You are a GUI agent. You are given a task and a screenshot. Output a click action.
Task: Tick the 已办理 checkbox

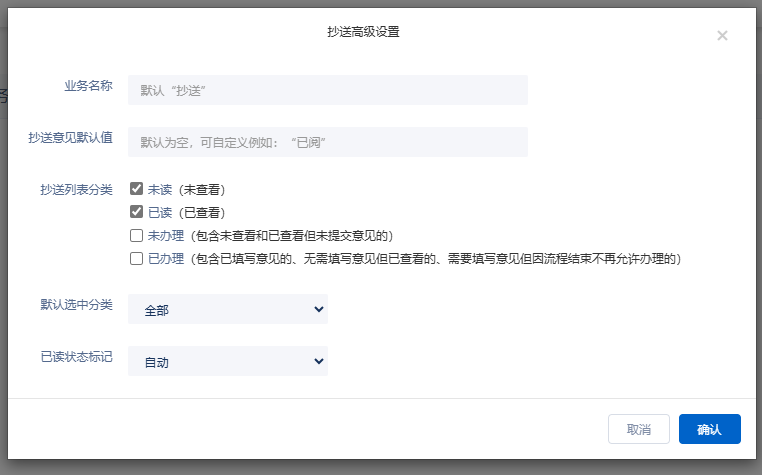point(137,259)
